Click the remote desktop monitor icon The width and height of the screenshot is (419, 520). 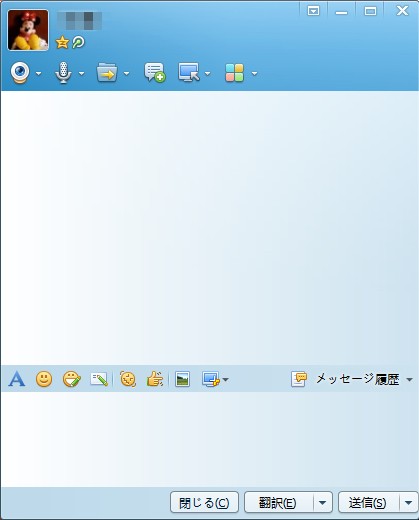189,72
